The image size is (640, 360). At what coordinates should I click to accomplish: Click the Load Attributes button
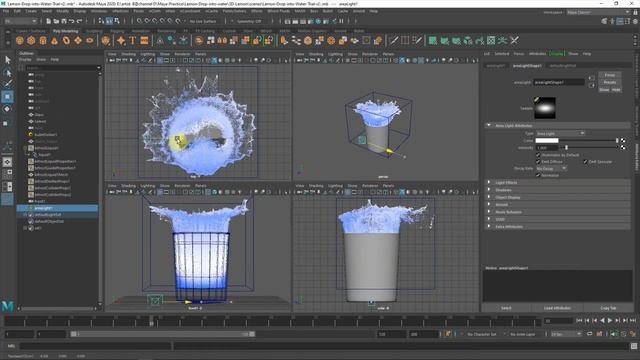coord(557,308)
